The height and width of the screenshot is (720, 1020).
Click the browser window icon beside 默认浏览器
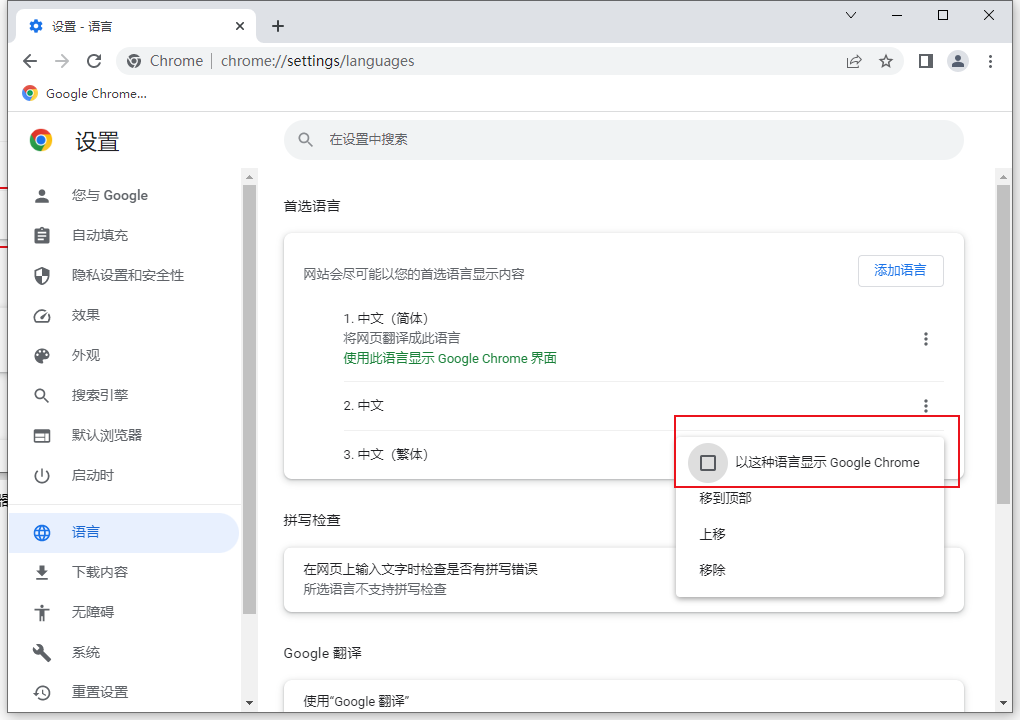(42, 436)
